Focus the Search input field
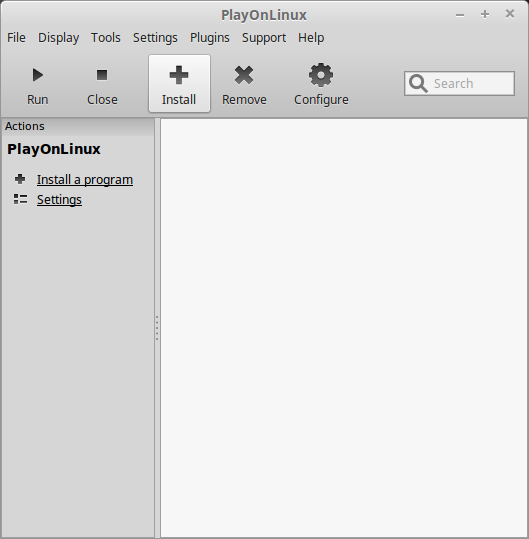The height and width of the screenshot is (539, 529). (x=460, y=84)
